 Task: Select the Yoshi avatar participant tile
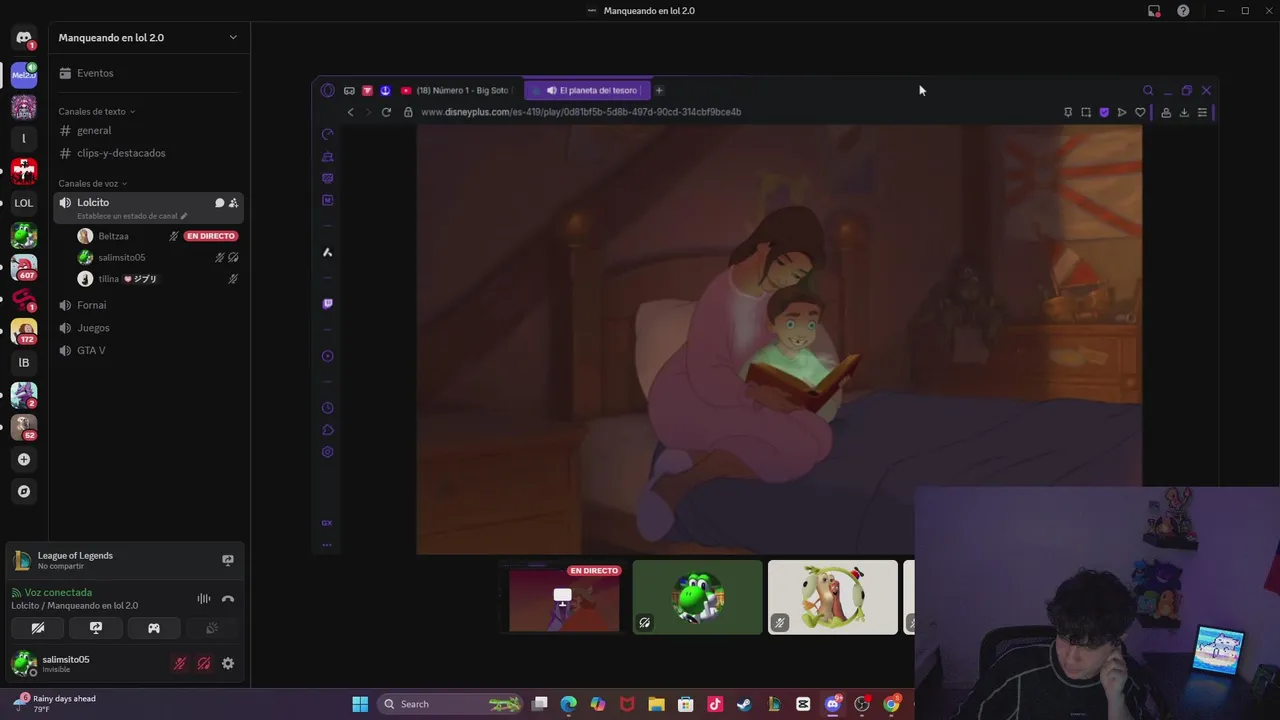697,597
